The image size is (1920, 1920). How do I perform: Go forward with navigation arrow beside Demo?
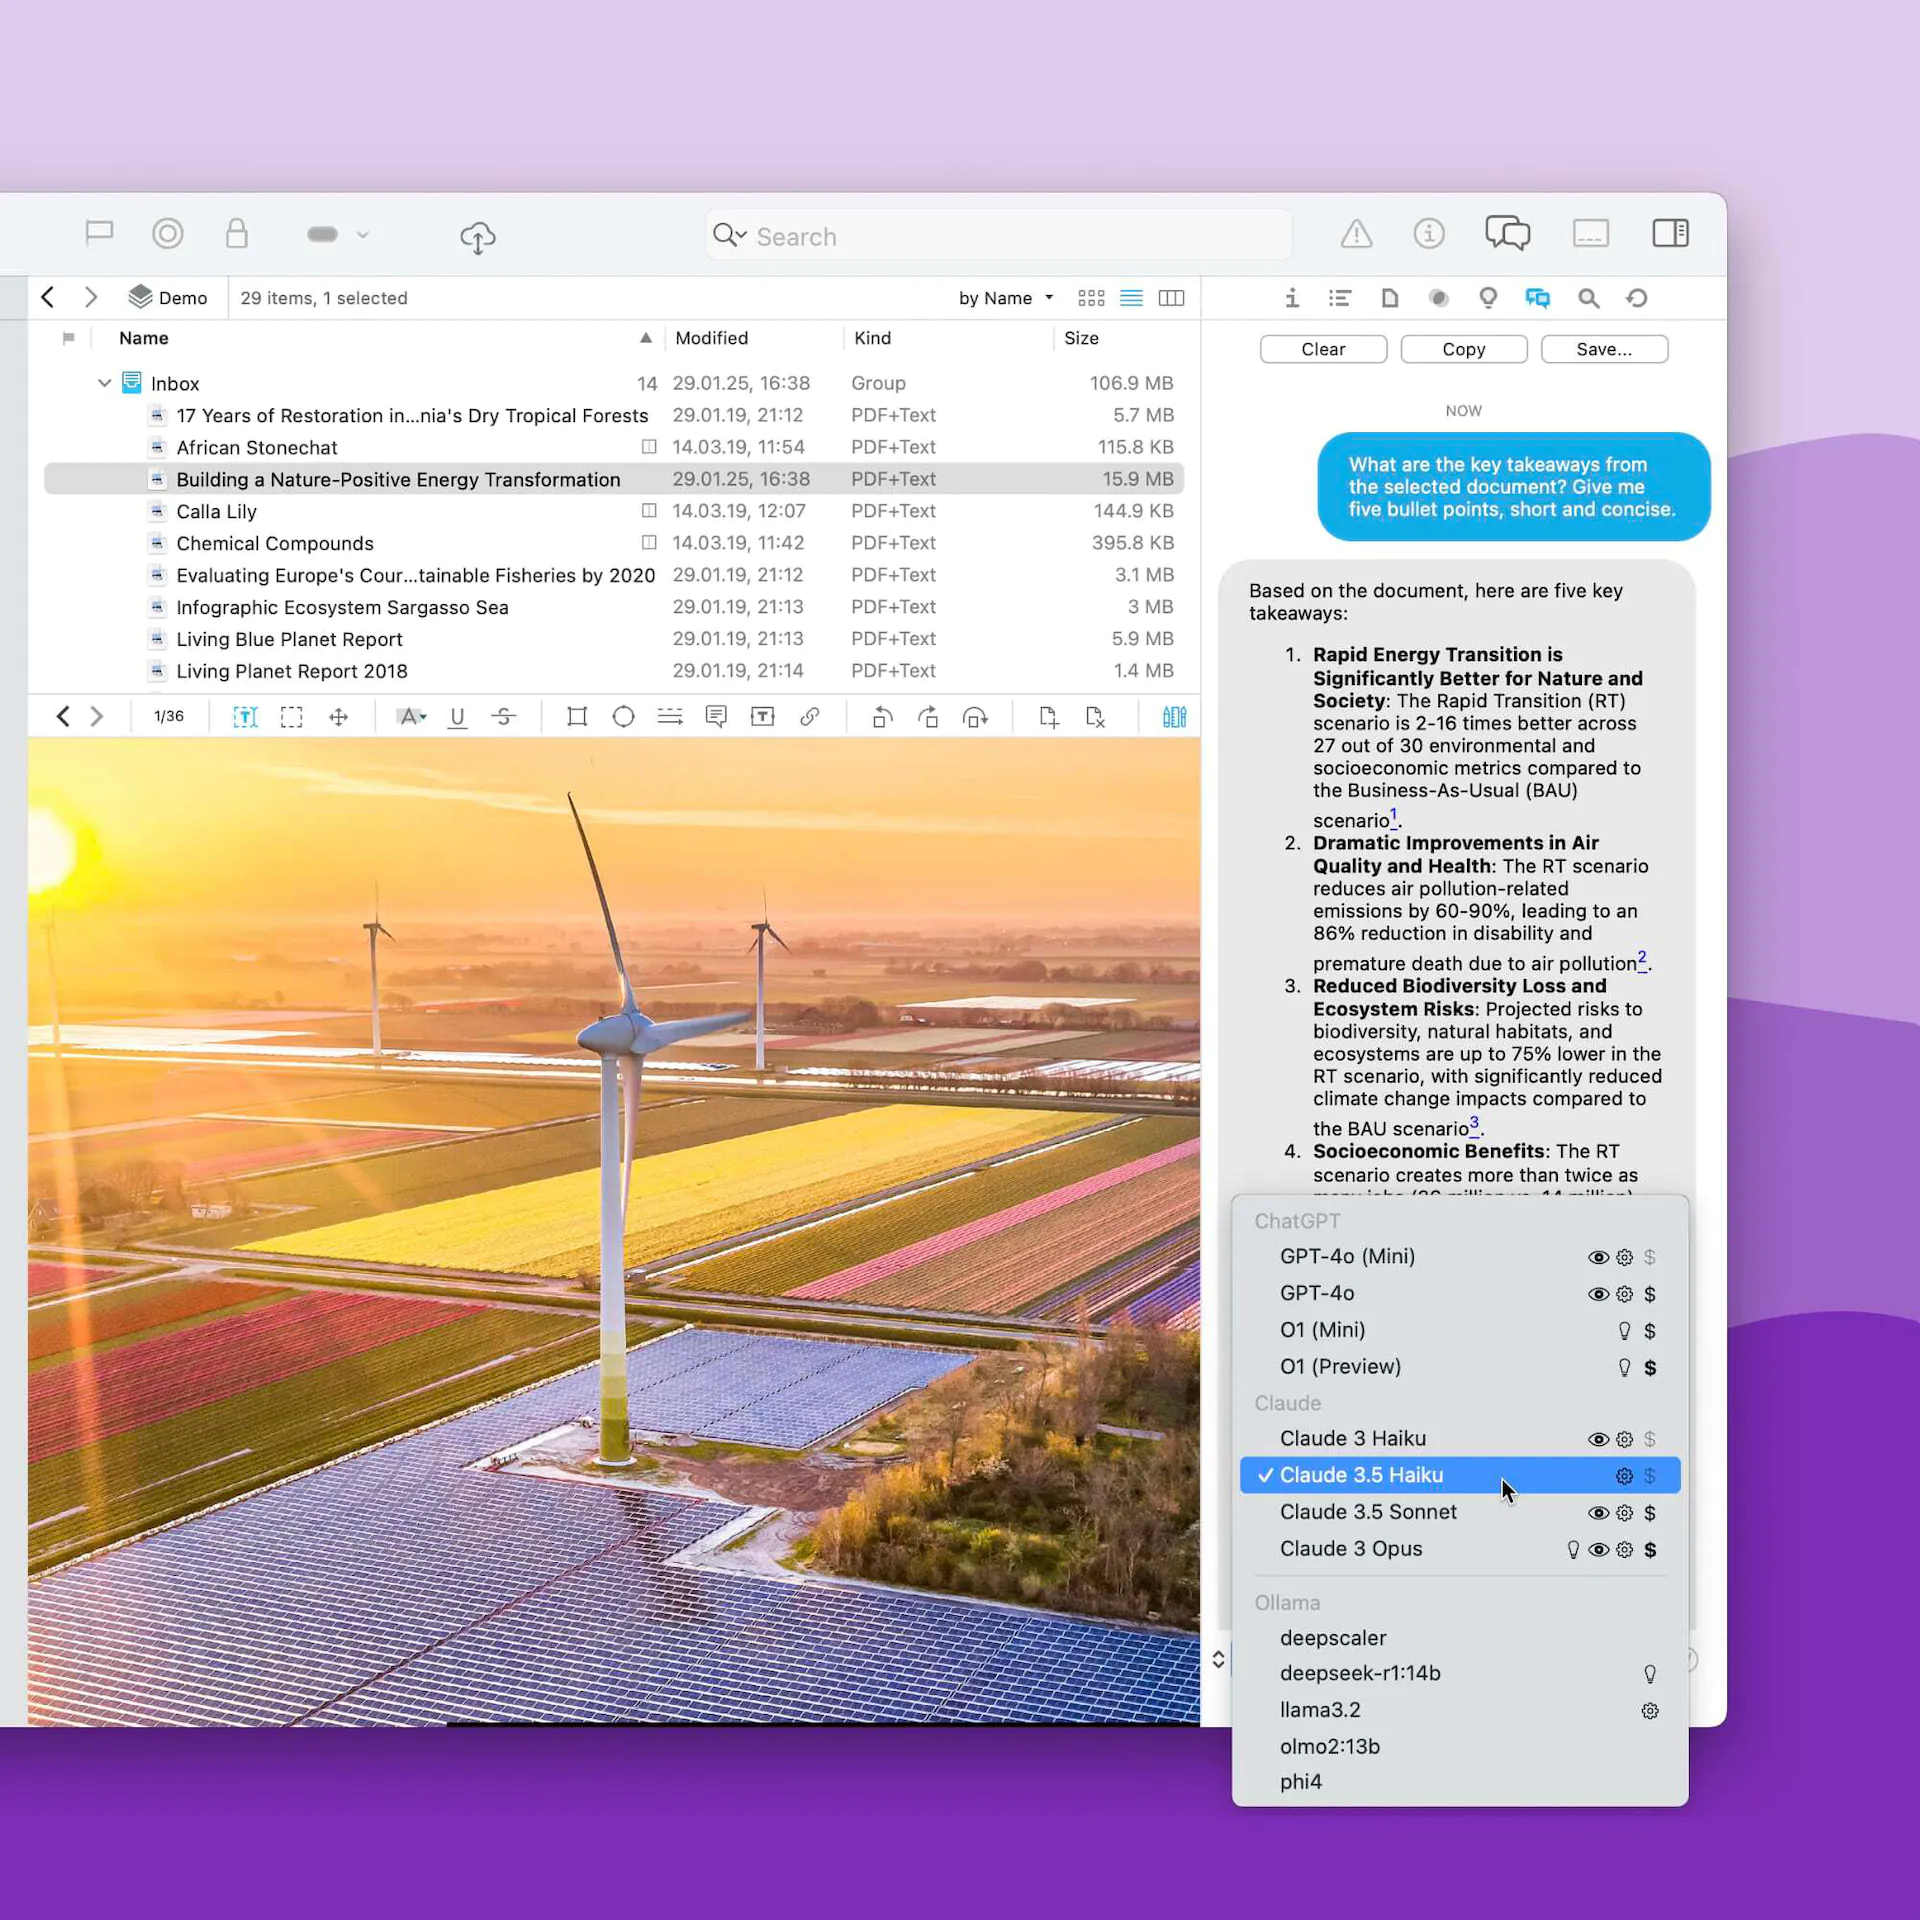point(91,298)
